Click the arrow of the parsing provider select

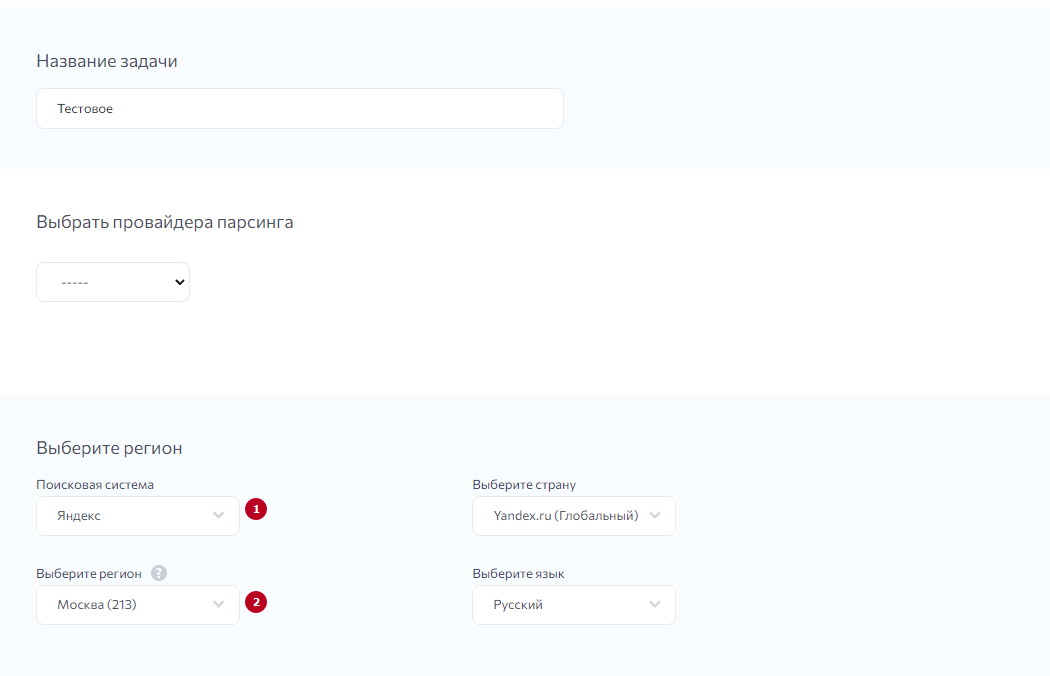tap(180, 282)
